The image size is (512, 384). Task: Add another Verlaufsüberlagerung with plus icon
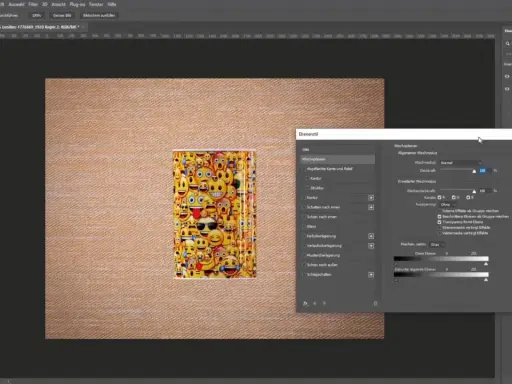click(371, 246)
